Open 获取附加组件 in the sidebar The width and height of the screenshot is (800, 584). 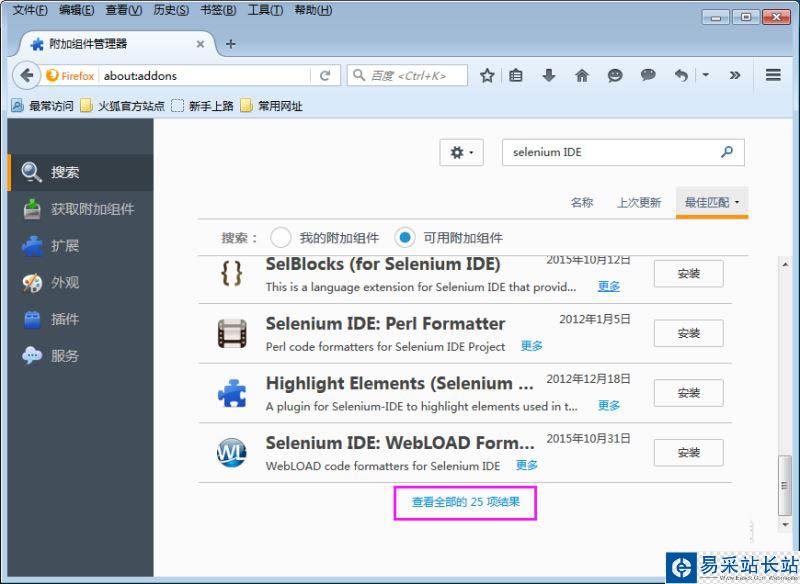click(81, 209)
